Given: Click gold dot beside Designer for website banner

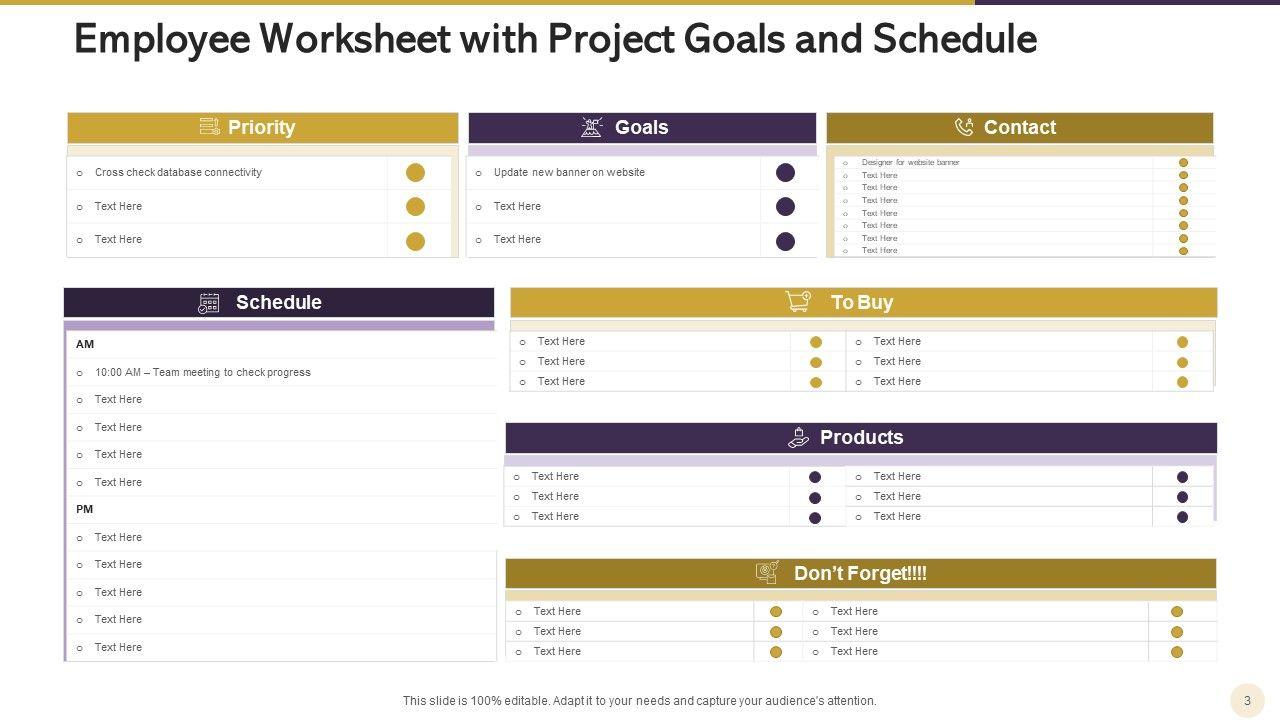Looking at the screenshot, I should (1183, 162).
